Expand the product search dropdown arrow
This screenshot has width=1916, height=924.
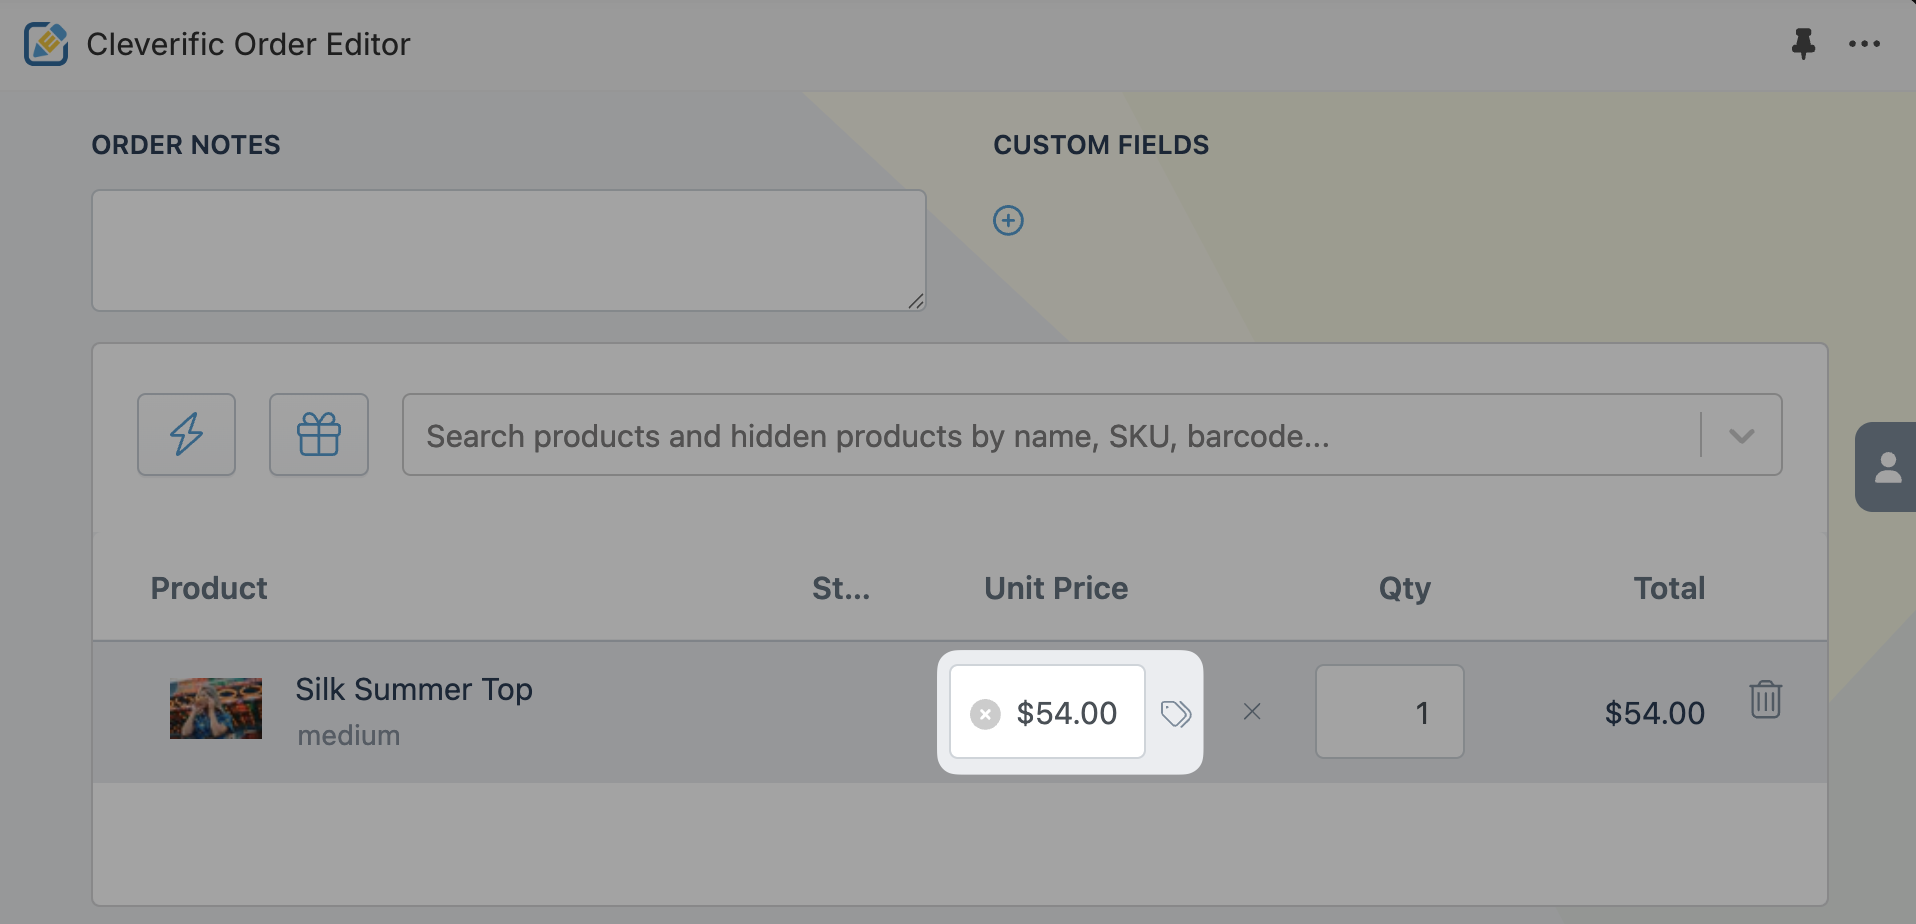click(1742, 436)
